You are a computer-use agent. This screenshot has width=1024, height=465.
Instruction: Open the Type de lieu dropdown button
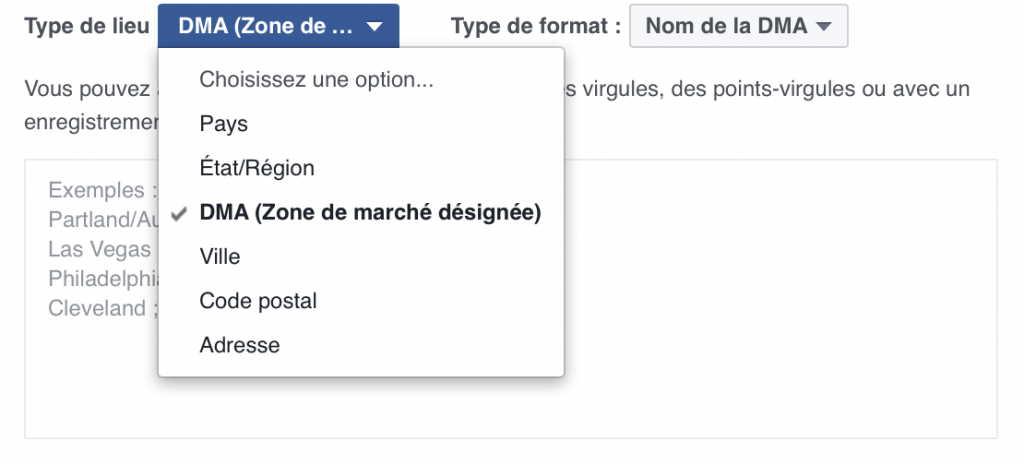tap(277, 27)
